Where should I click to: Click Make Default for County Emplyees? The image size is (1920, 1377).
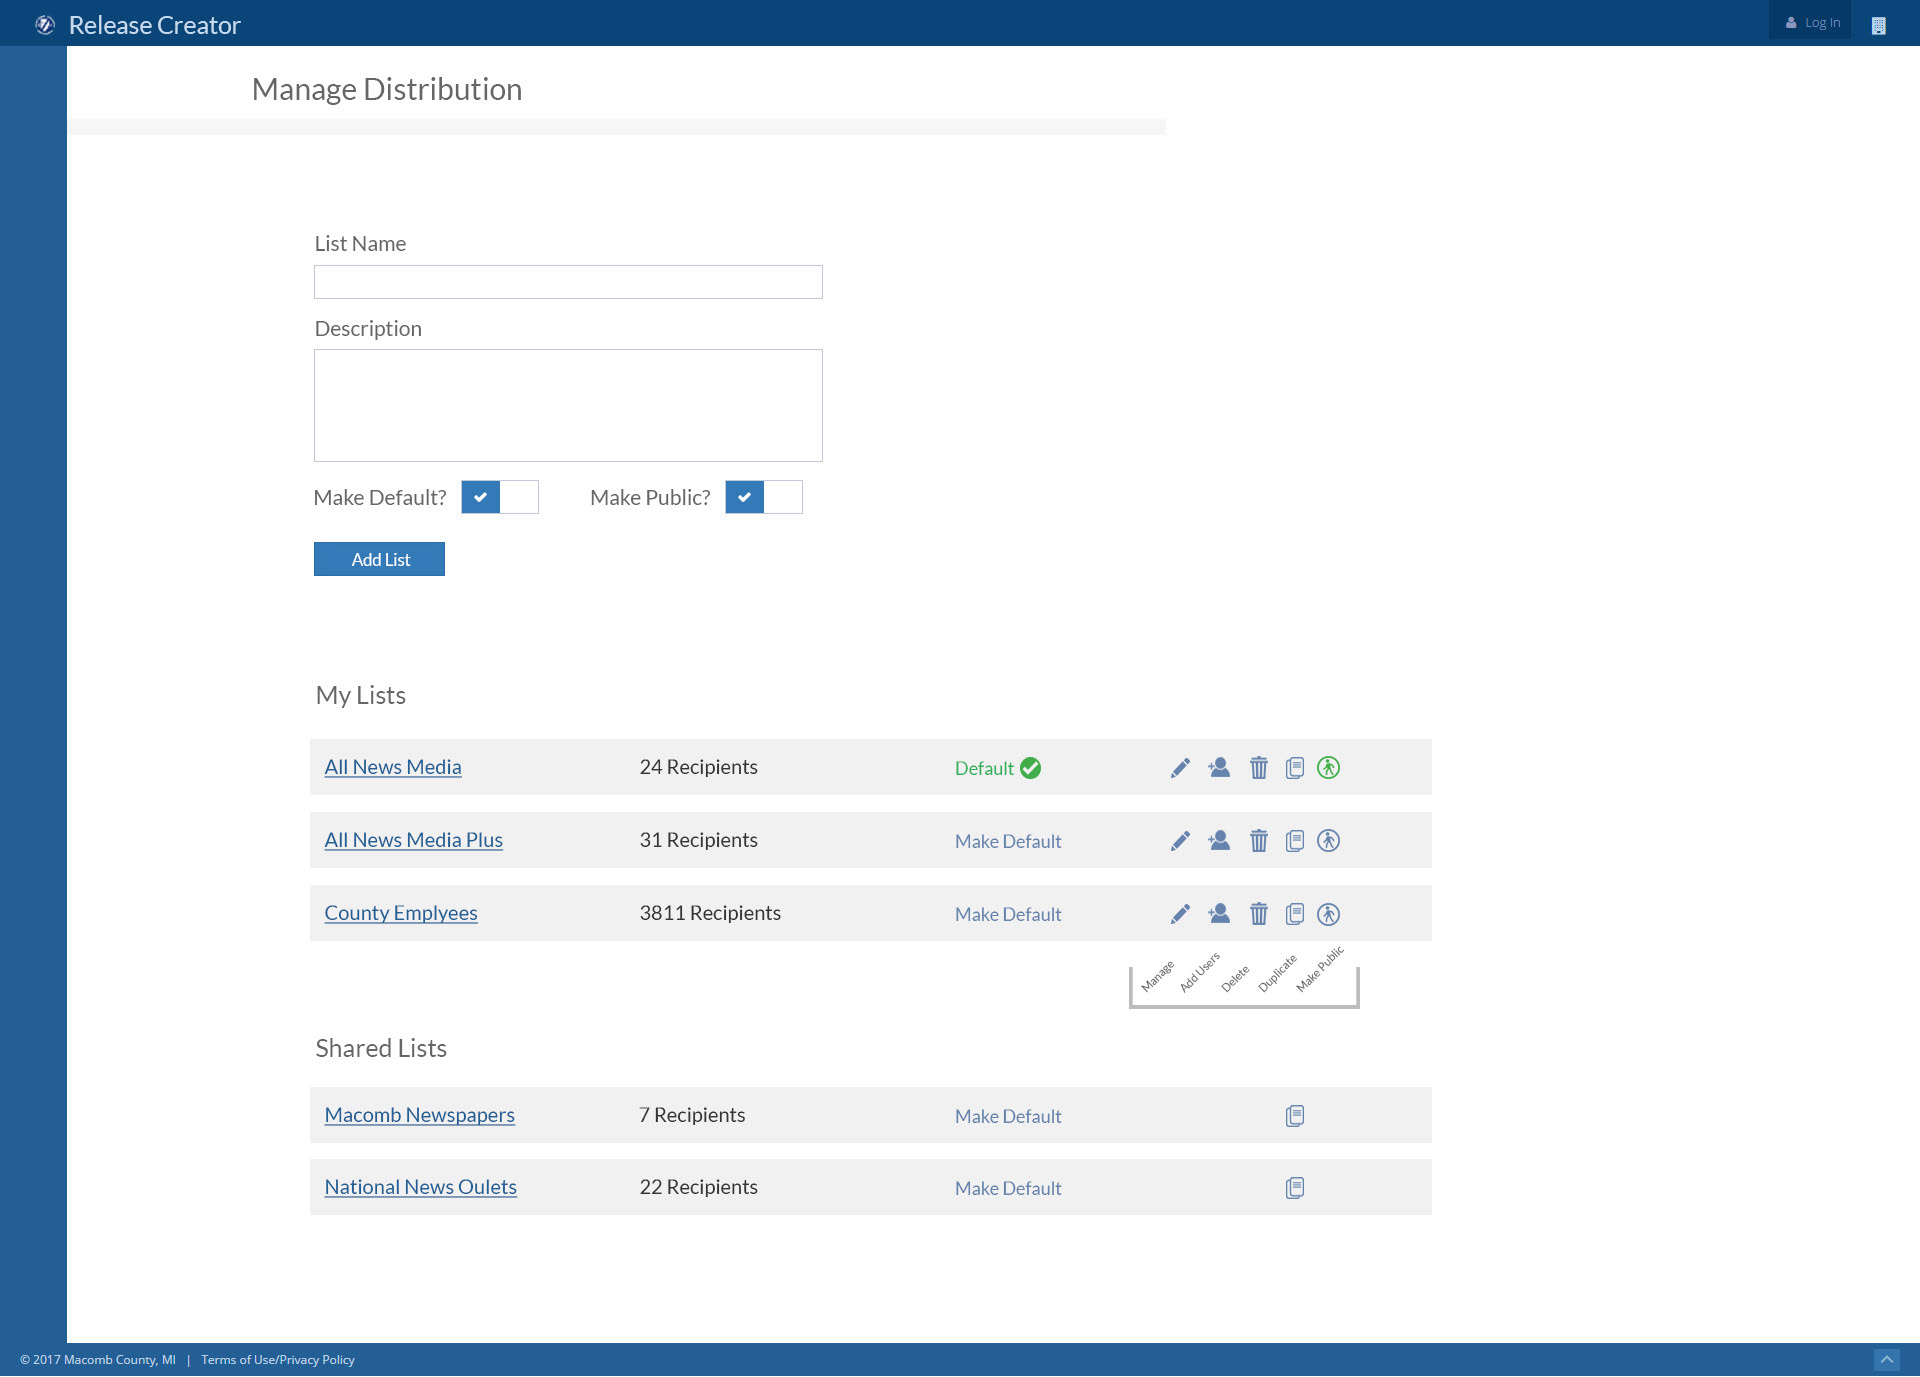point(1007,914)
